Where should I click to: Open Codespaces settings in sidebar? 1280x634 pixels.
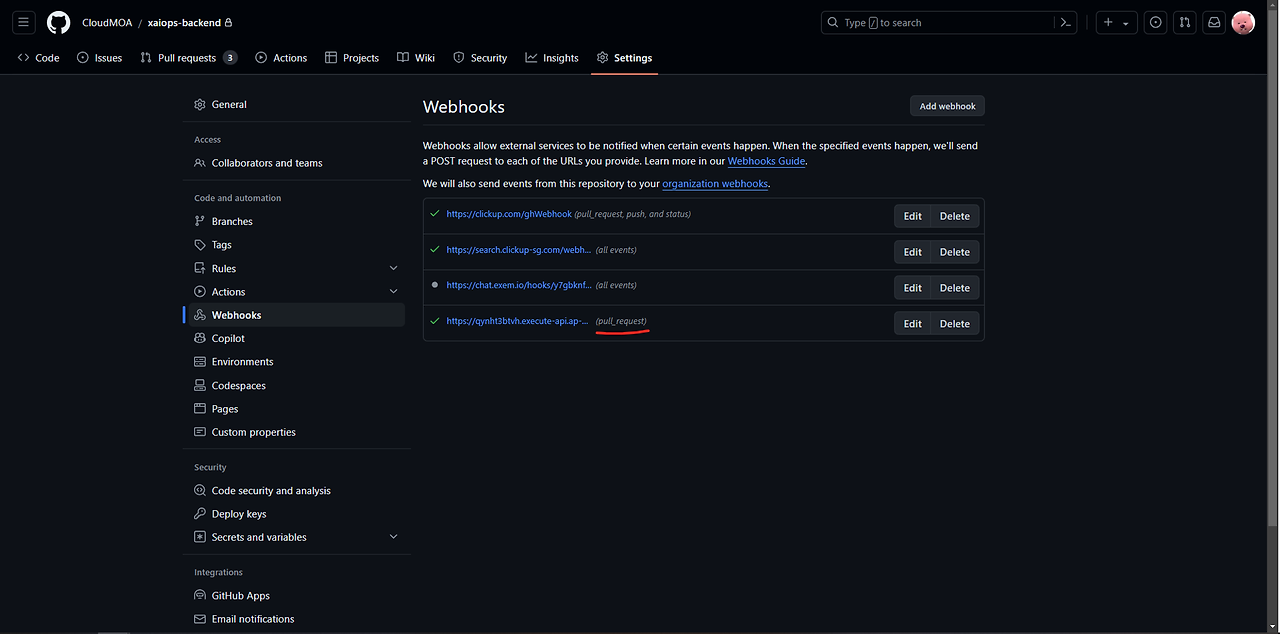point(296,385)
